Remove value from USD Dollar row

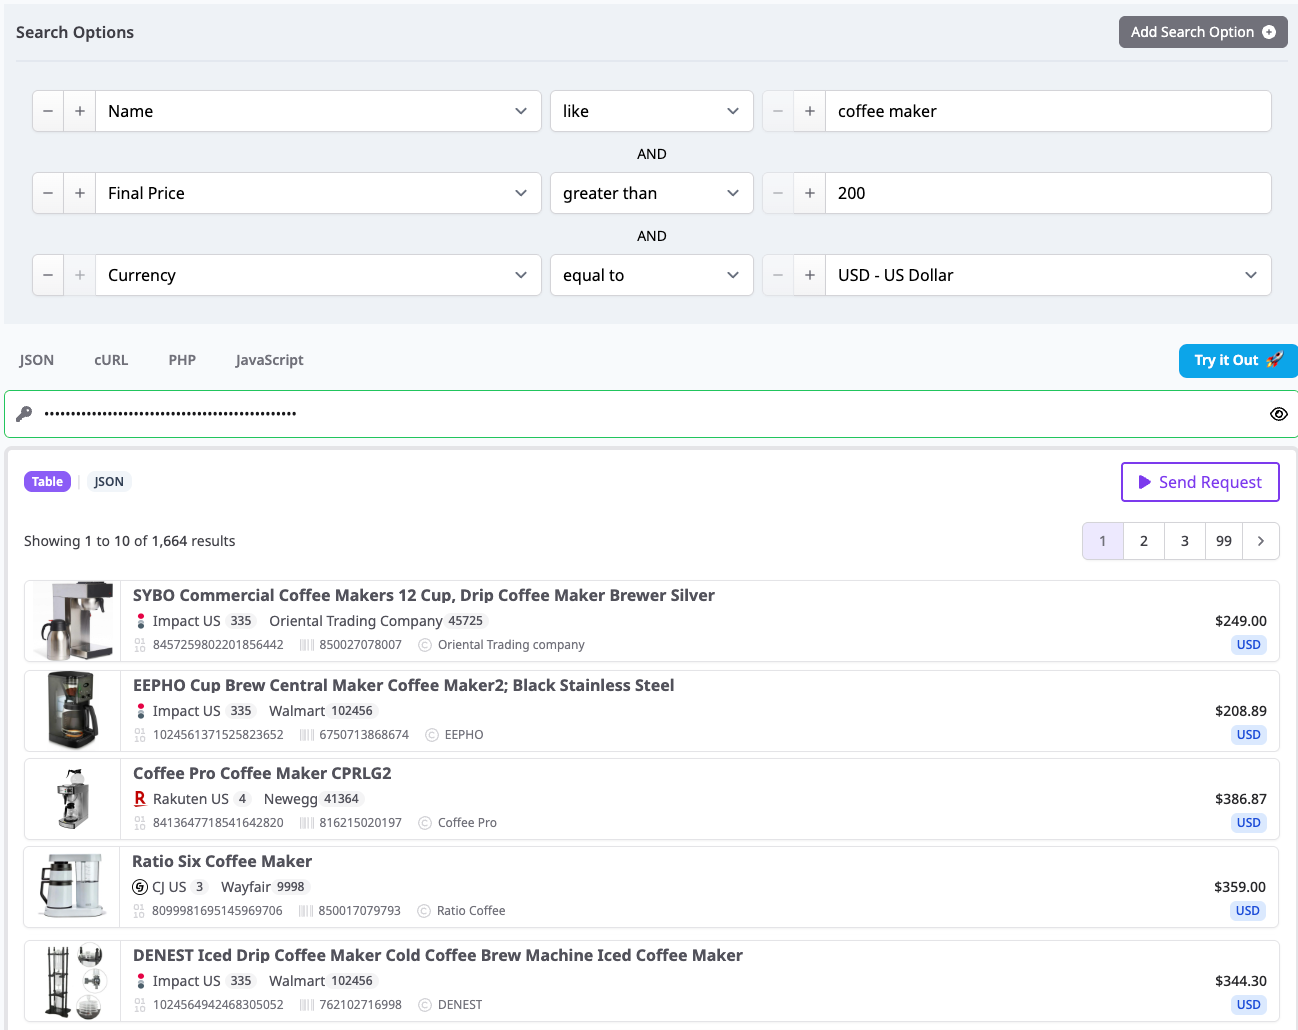(778, 275)
